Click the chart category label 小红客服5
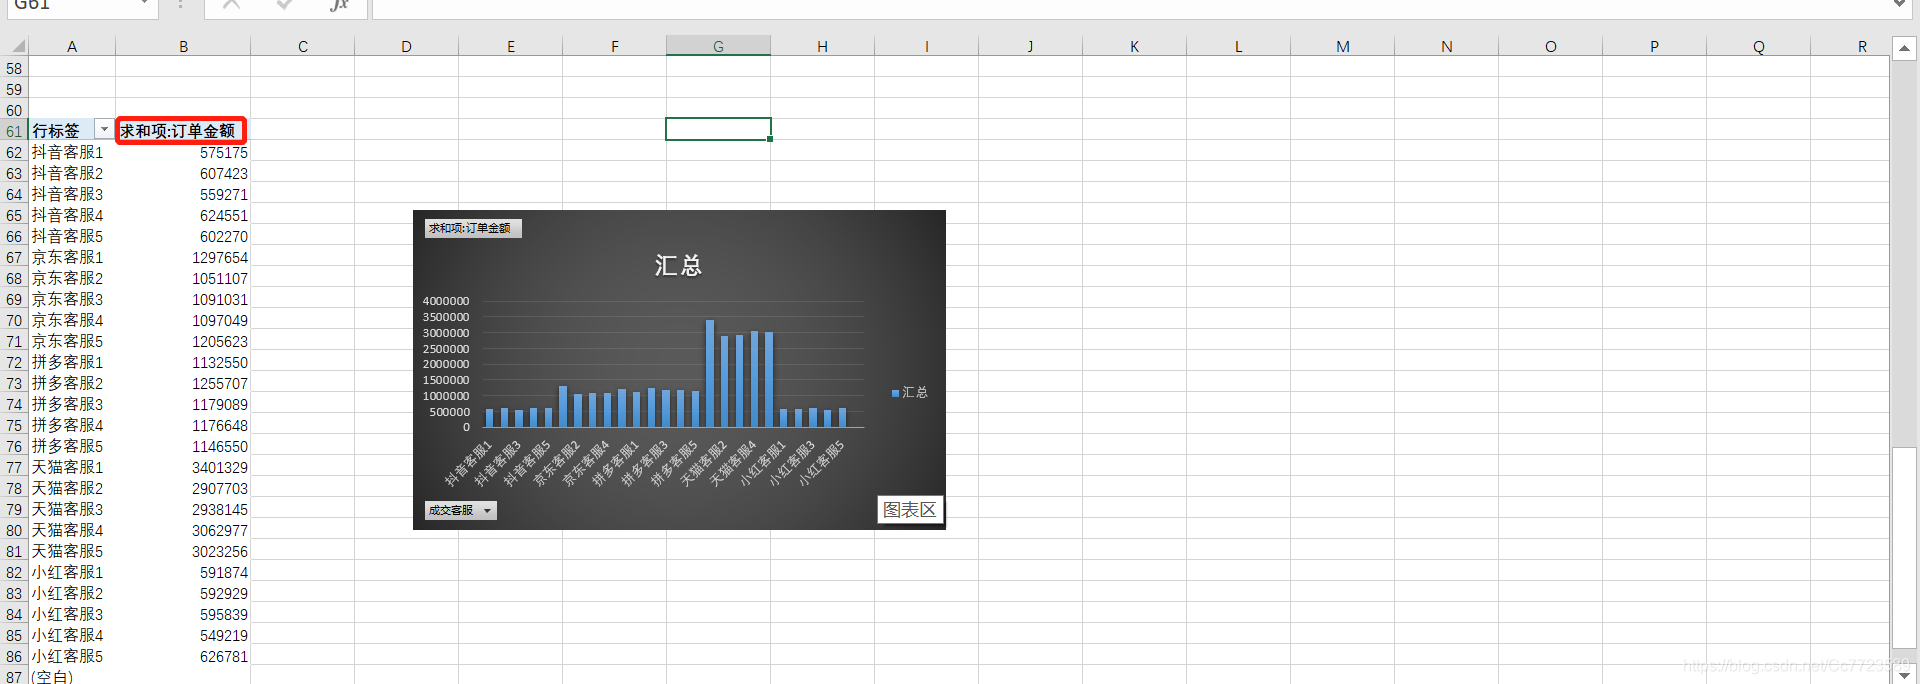This screenshot has width=1920, height=684. coord(821,462)
